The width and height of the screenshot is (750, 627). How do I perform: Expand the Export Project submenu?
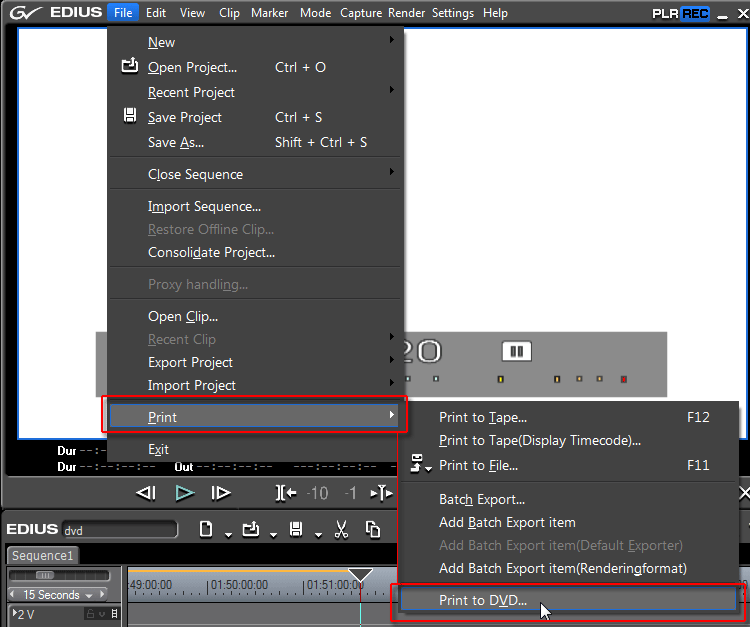[x=254, y=362]
